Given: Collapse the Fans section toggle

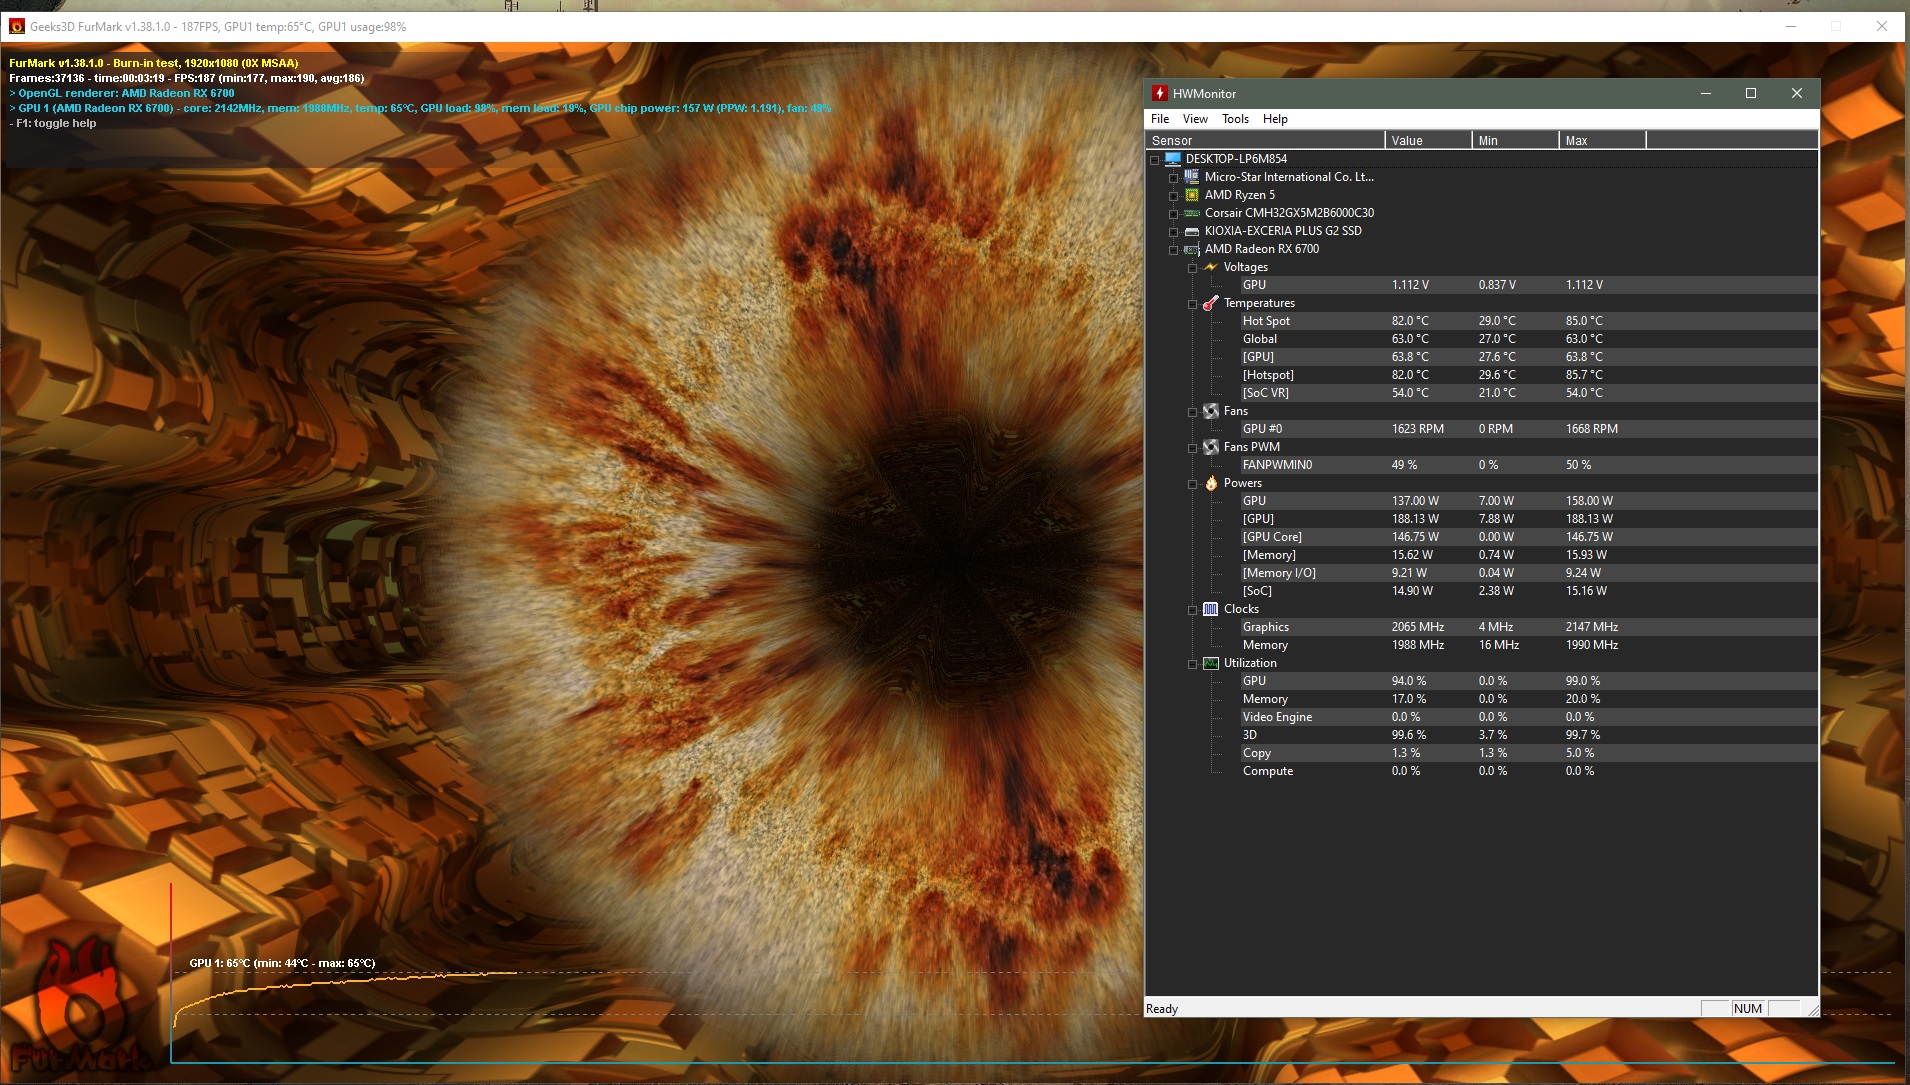Looking at the screenshot, I should click(x=1192, y=412).
